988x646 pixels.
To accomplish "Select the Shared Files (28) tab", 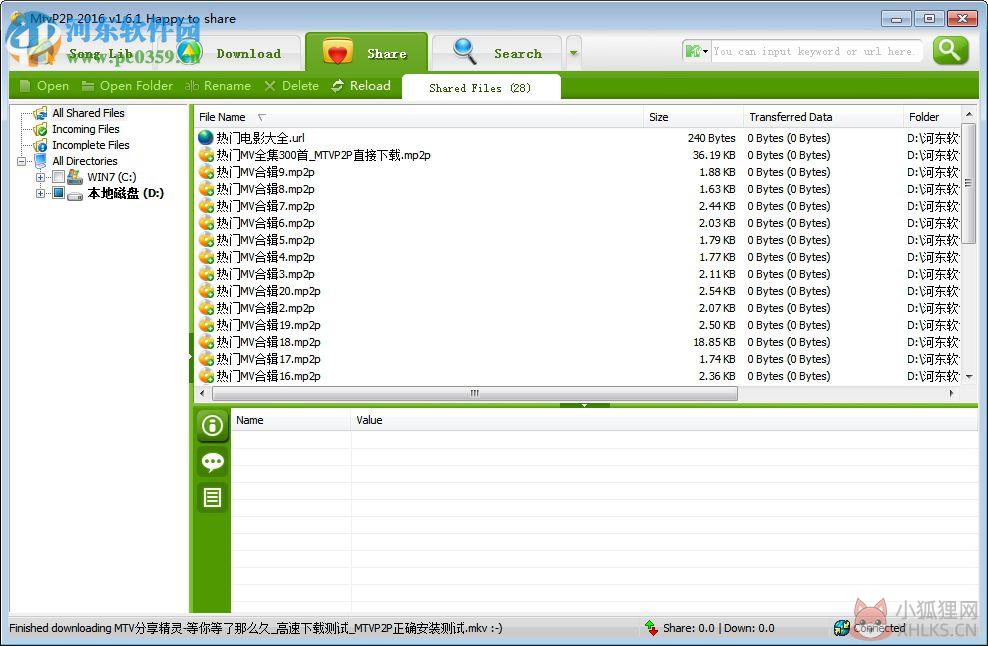I will pos(480,88).
